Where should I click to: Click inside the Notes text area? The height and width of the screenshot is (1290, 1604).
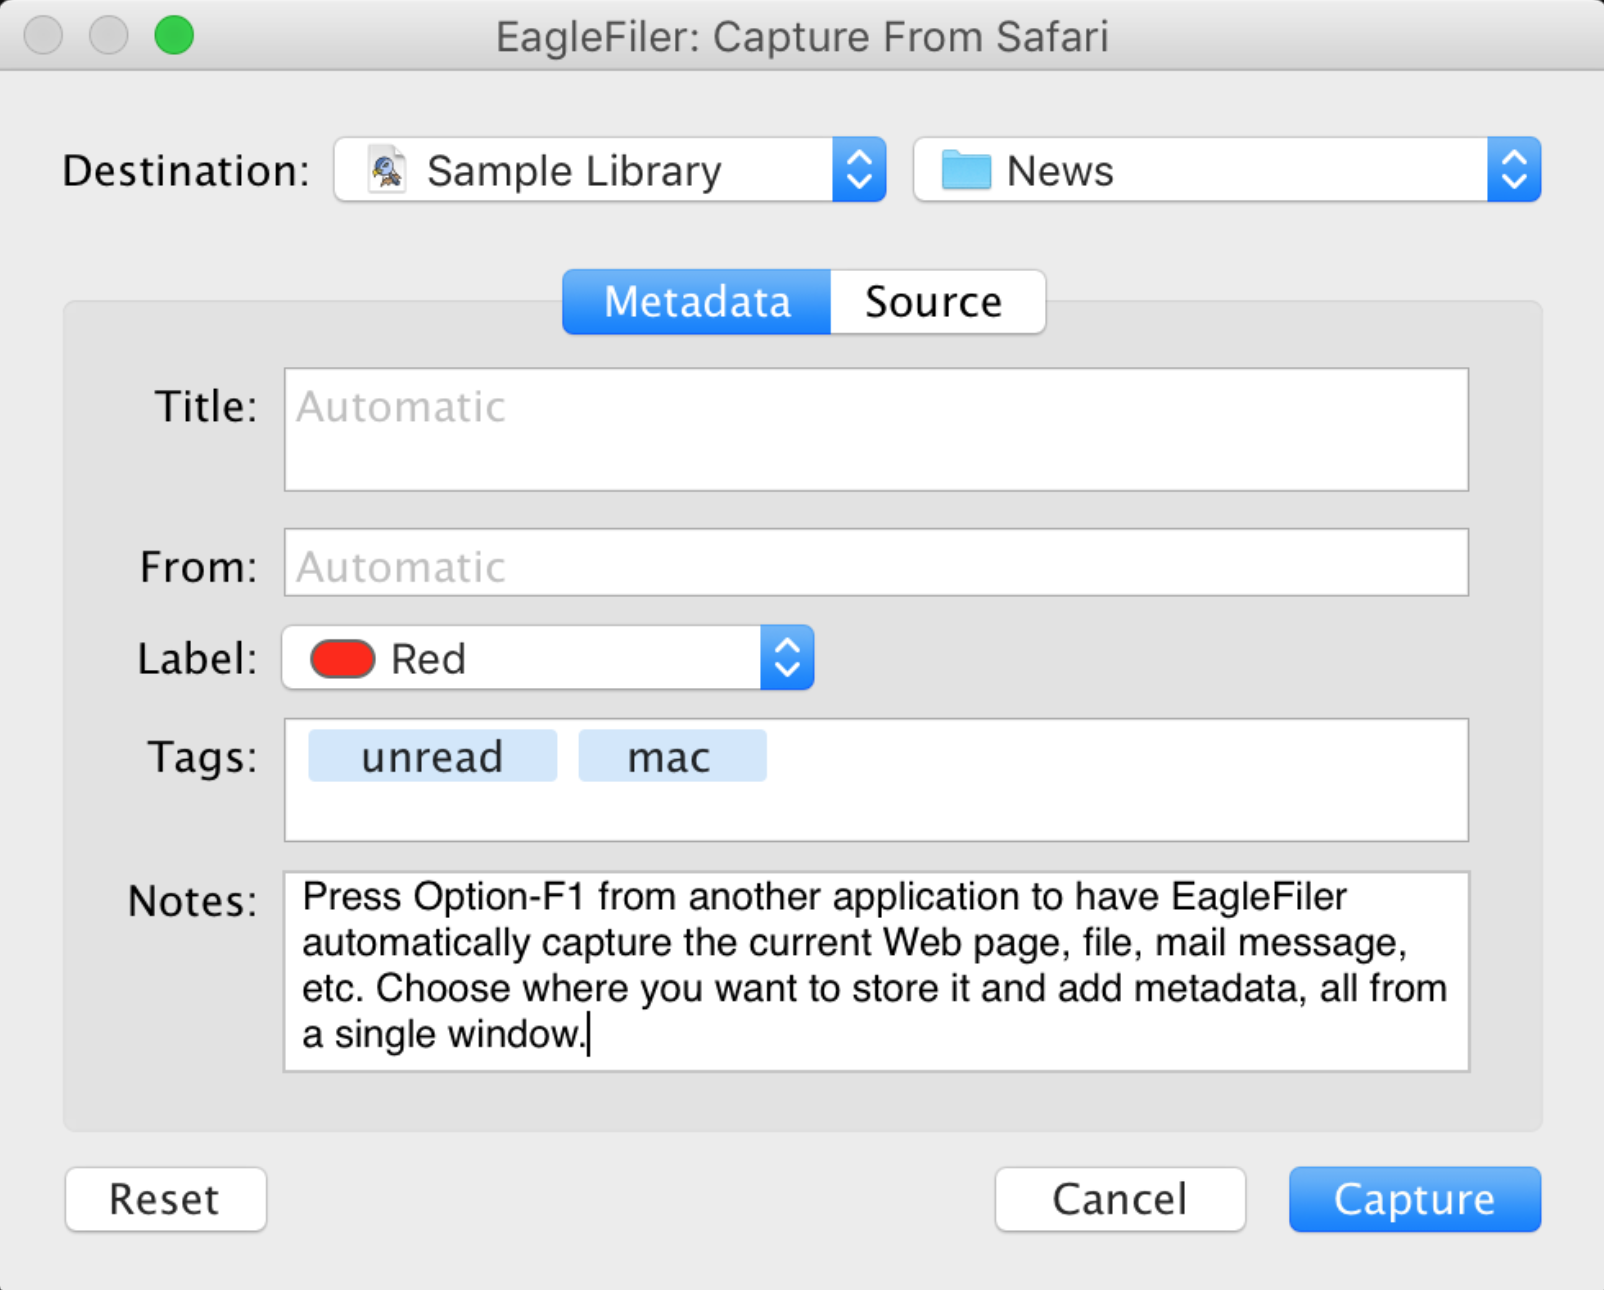click(x=876, y=971)
